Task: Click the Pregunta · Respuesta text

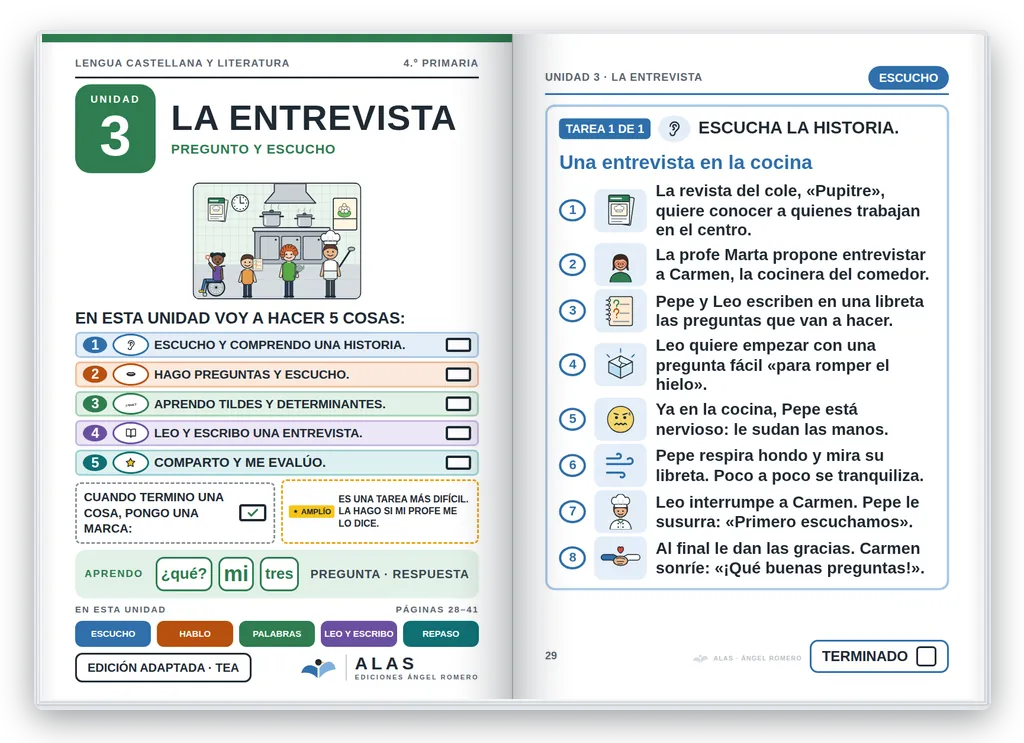Action: [x=389, y=574]
